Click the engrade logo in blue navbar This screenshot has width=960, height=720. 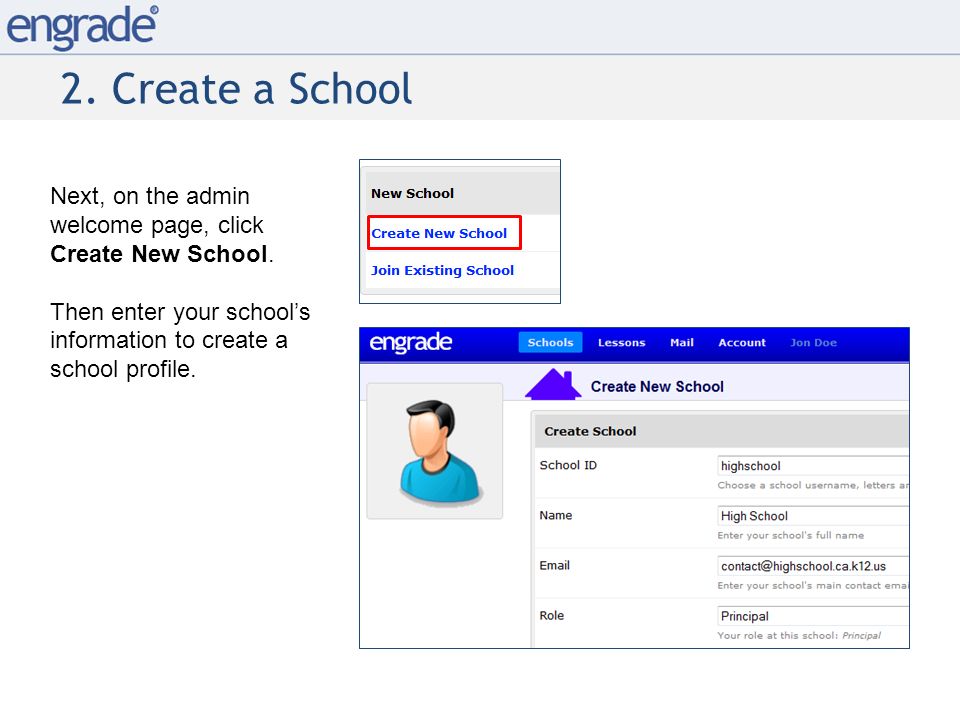[x=410, y=342]
